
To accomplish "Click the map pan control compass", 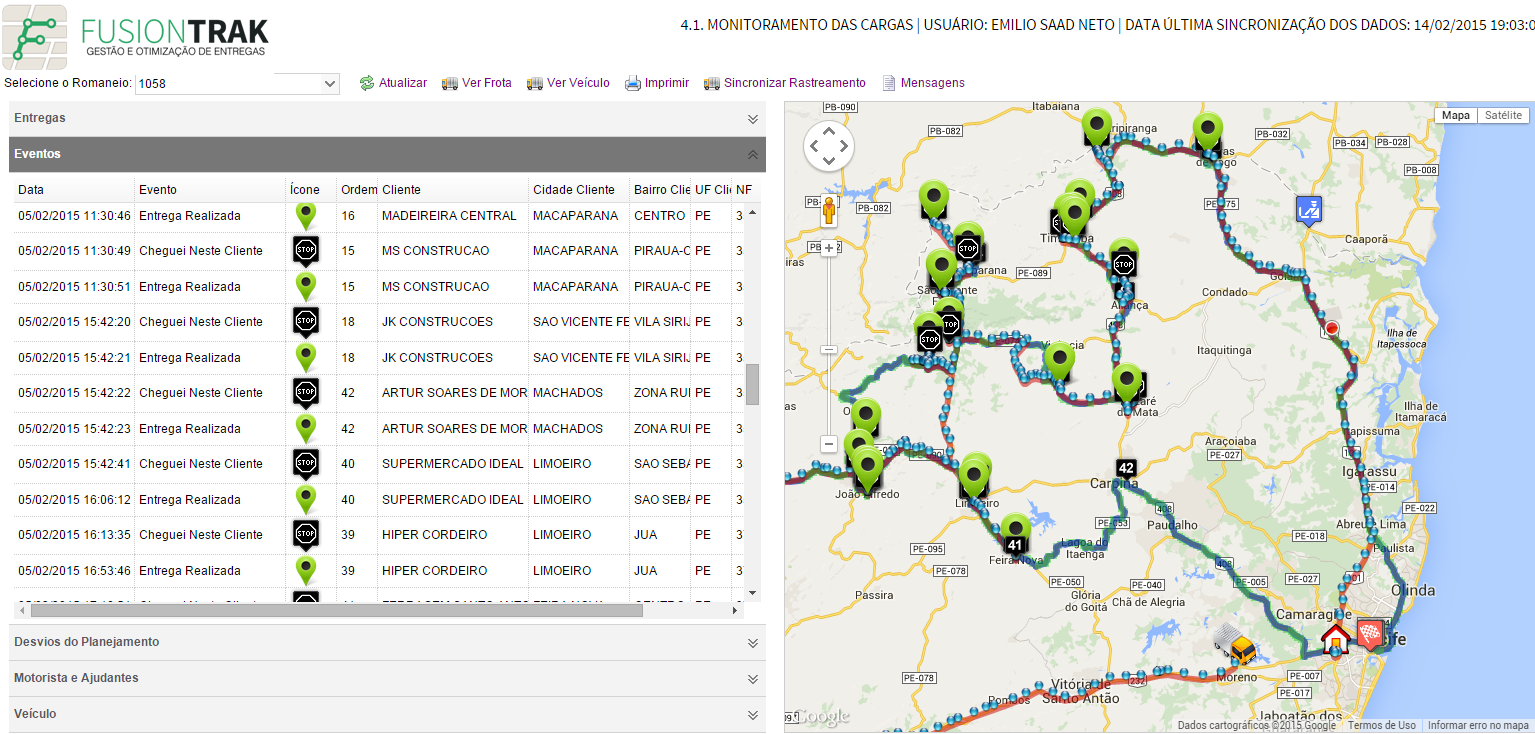I will tap(829, 147).
